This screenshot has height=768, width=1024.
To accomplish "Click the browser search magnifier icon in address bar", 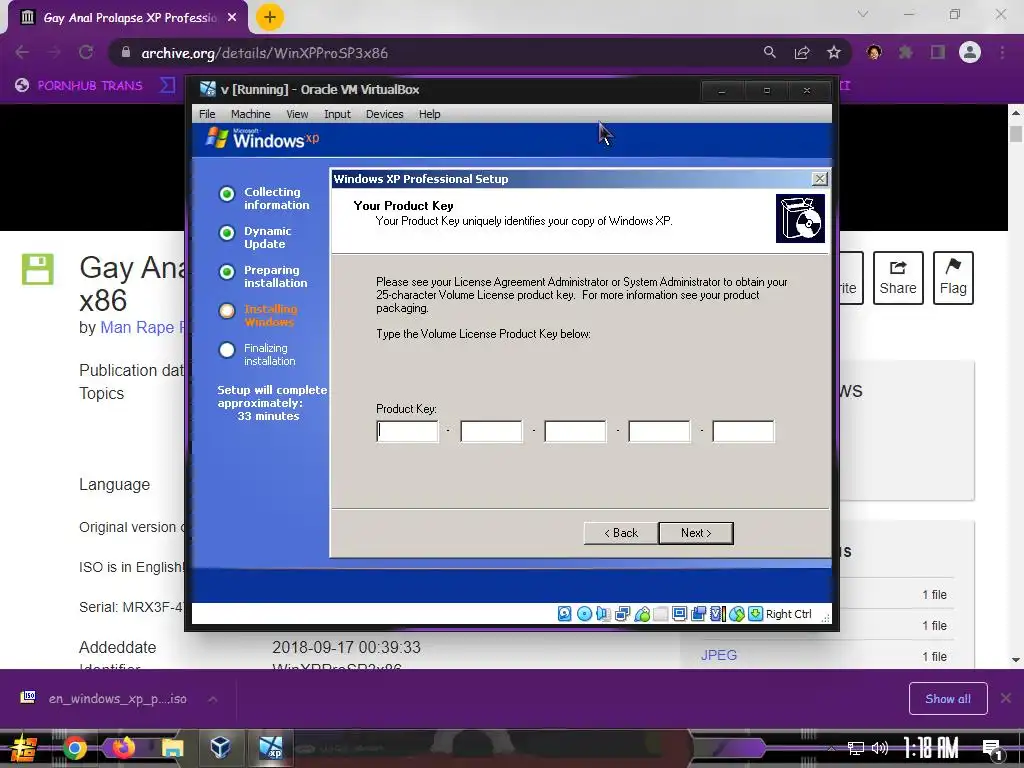I will point(770,52).
